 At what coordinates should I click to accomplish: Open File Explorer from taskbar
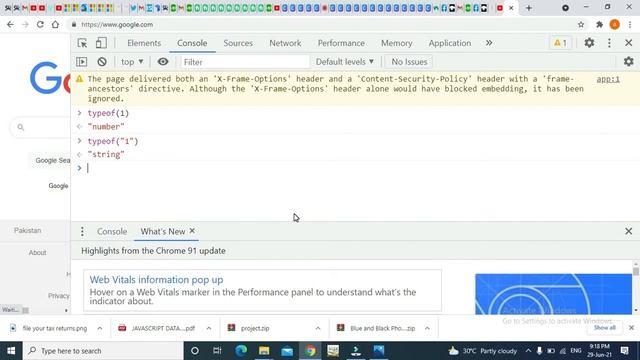click(x=264, y=351)
